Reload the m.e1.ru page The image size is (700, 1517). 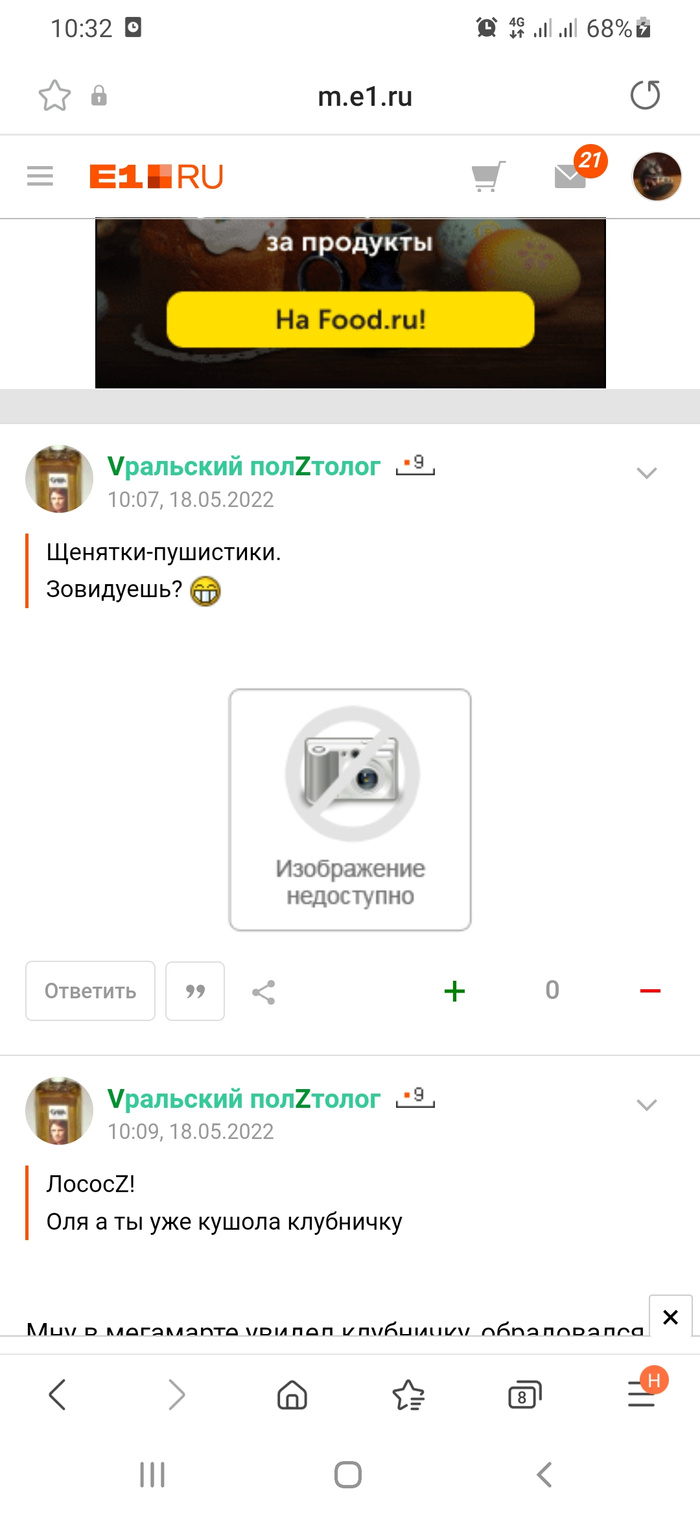point(645,96)
